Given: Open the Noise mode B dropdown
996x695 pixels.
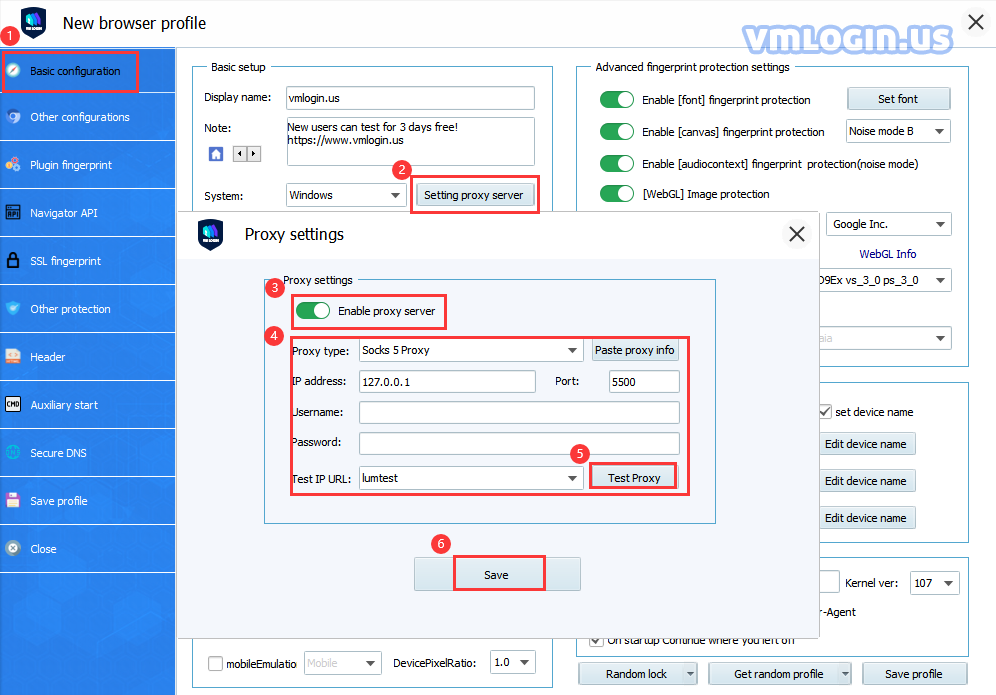Looking at the screenshot, I should pos(898,132).
